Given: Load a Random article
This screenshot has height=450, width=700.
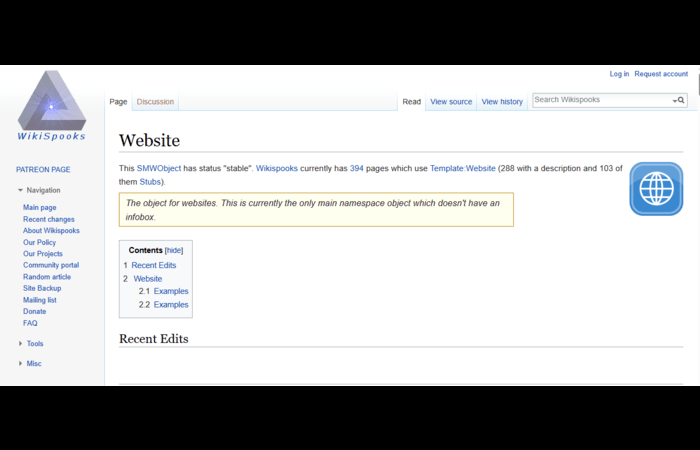Looking at the screenshot, I should tap(47, 277).
